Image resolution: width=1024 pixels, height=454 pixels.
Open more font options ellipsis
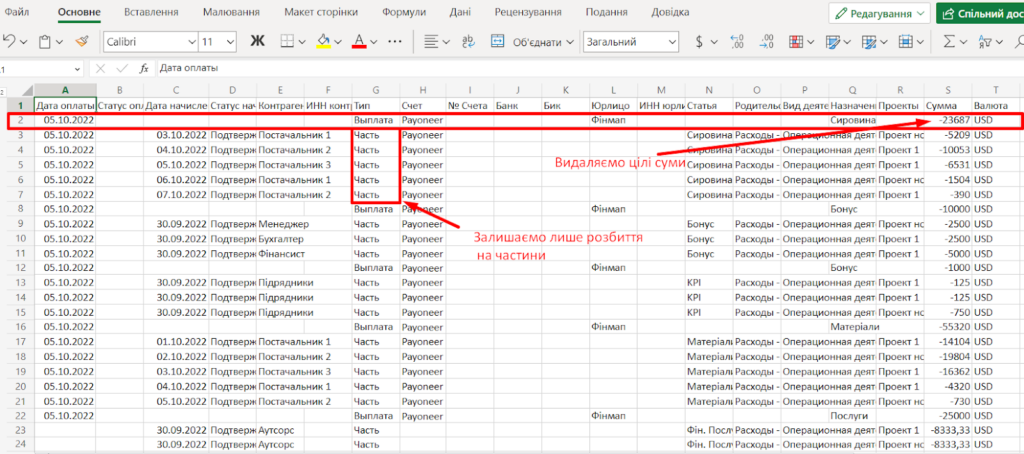point(394,42)
